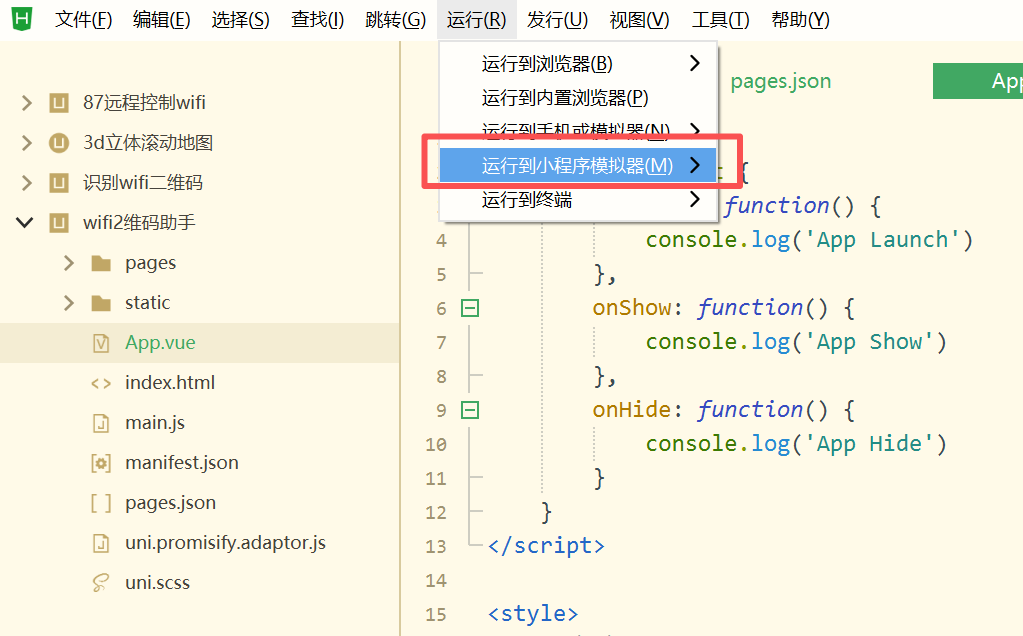This screenshot has width=1023, height=636.
Task: Select the pages folder name
Action: coord(151,263)
